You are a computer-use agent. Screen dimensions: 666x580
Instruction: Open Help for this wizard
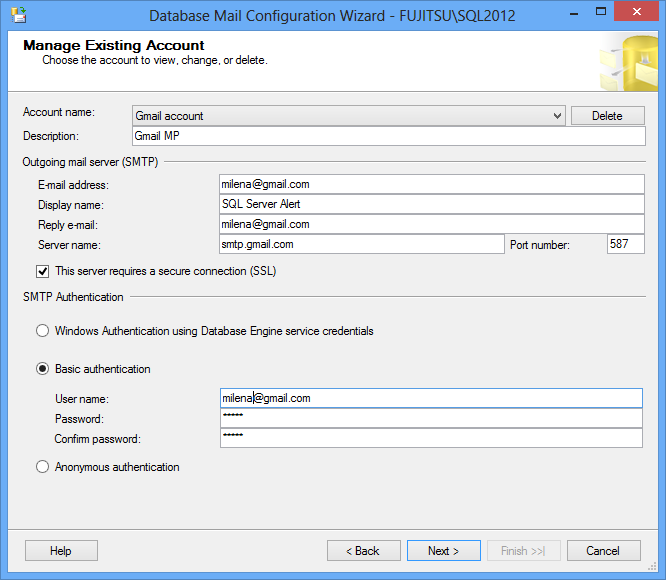[x=61, y=551]
